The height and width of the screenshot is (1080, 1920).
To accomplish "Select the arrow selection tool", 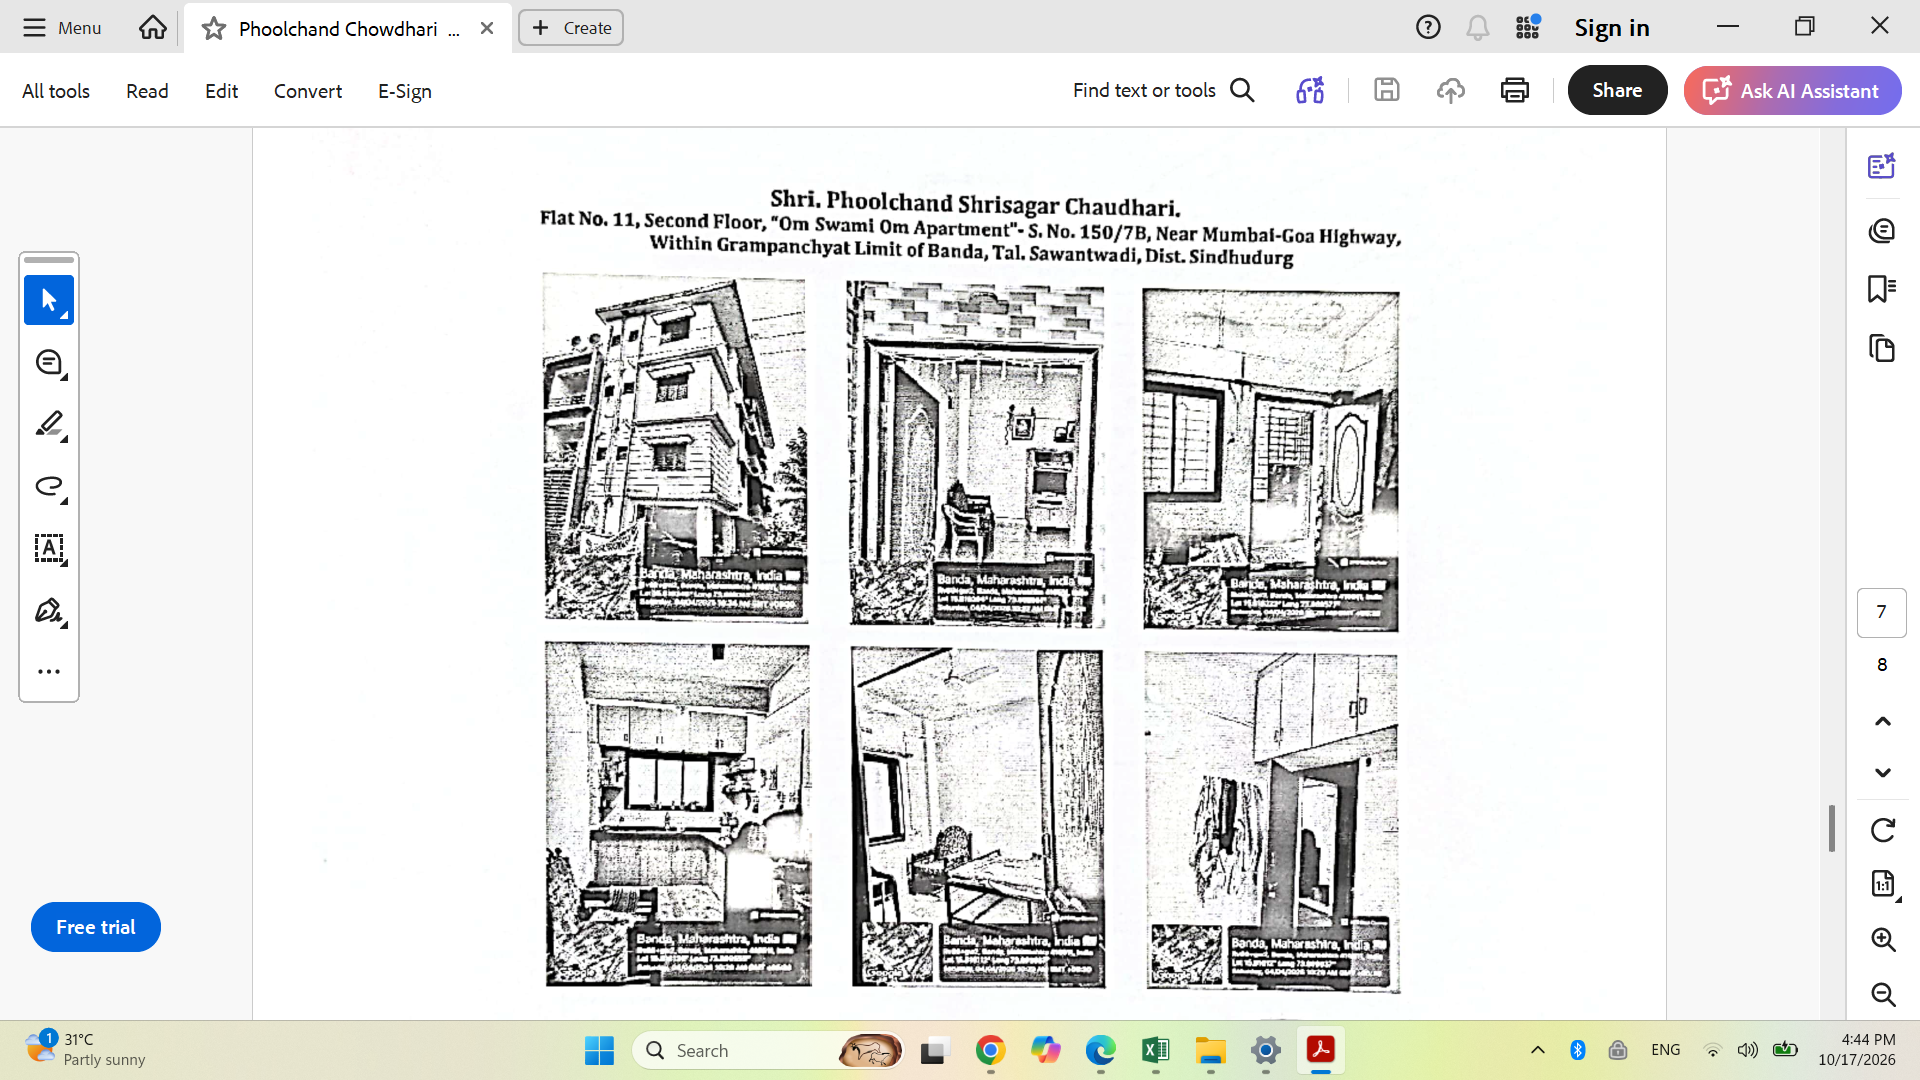I will click(49, 300).
